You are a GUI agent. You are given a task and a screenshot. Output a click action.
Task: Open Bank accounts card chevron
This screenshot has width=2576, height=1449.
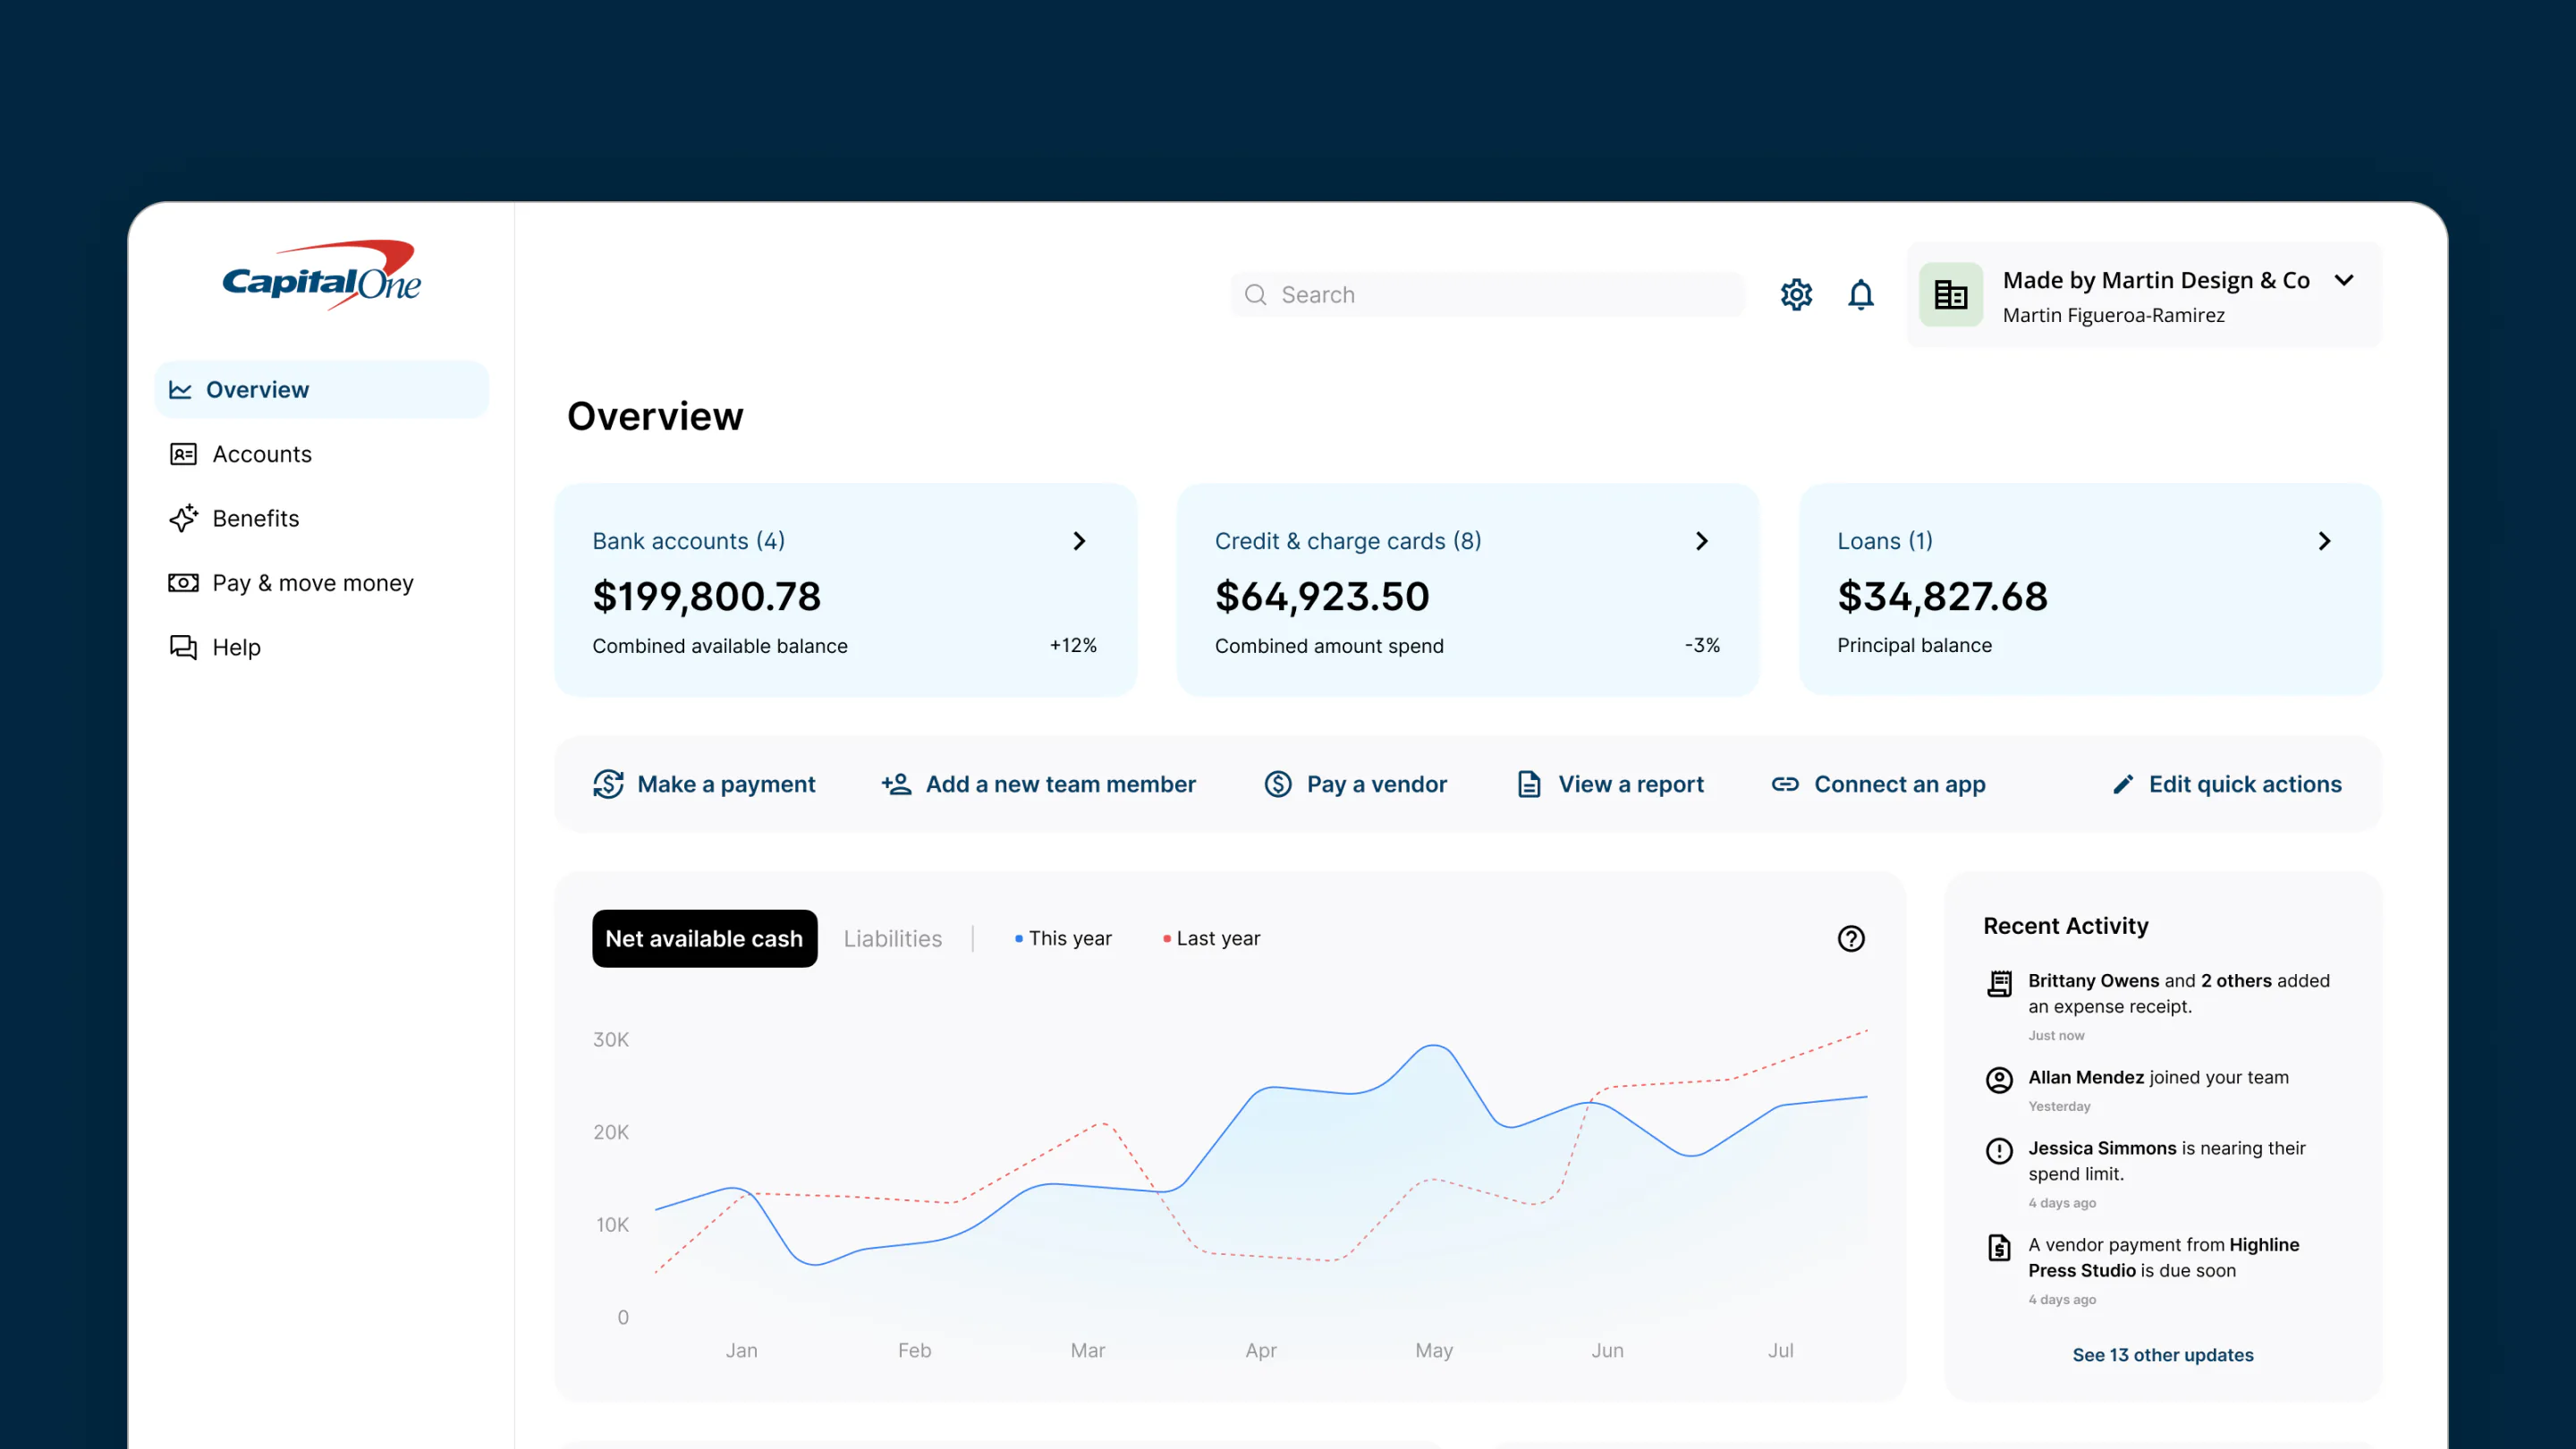point(1079,541)
